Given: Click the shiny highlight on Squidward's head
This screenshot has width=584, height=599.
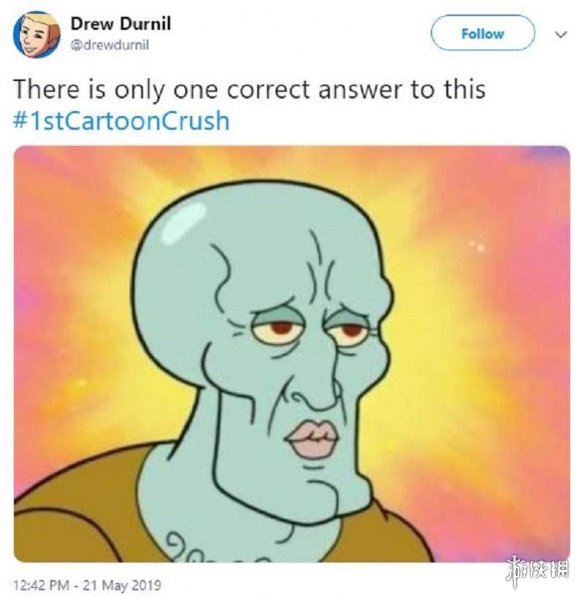Looking at the screenshot, I should (x=183, y=222).
